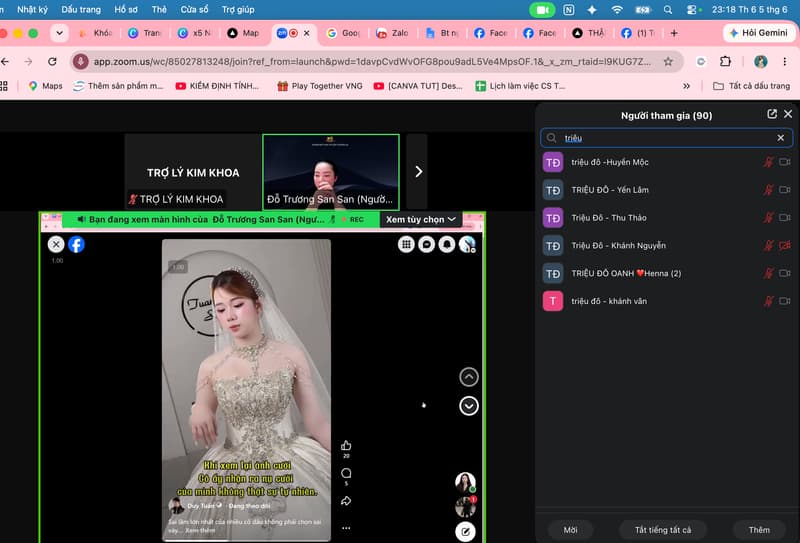Toggle video for TRIỆU ĐÔ - Yến Lâm

[785, 190]
